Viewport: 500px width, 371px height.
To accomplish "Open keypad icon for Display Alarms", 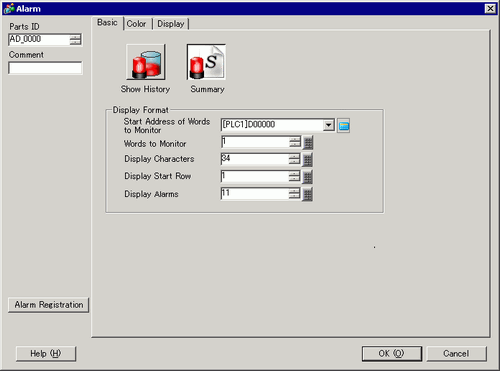I will tap(308, 194).
